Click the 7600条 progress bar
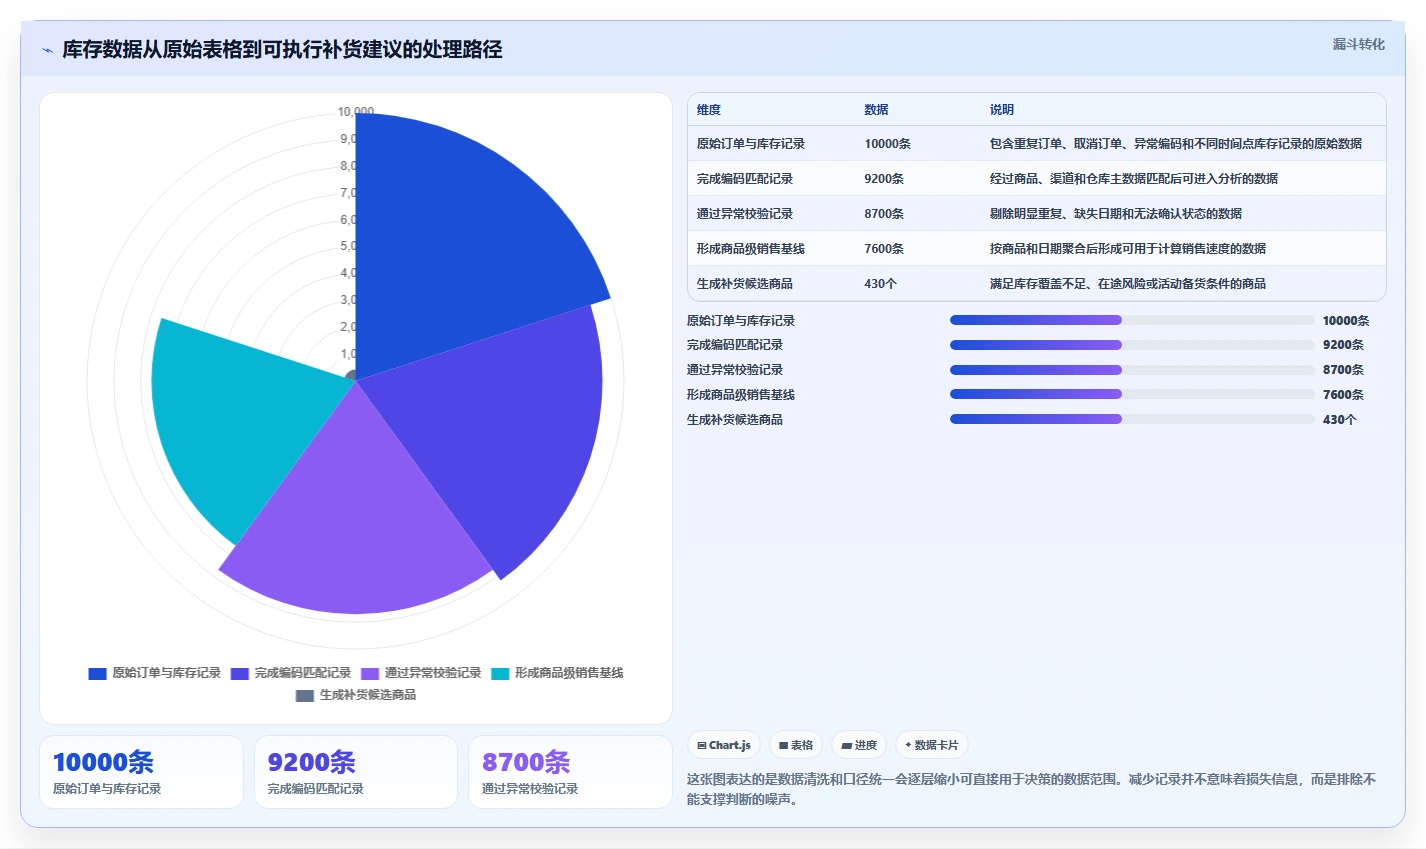This screenshot has height=849, width=1426. [x=1132, y=394]
